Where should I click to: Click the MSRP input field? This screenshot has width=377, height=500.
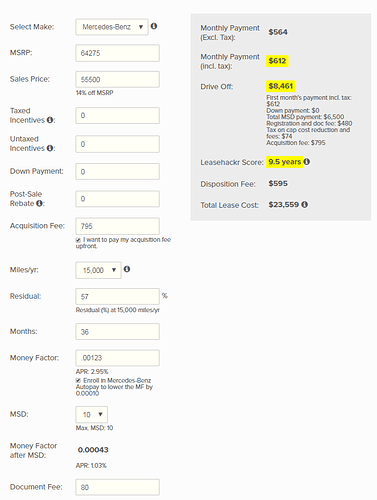click(117, 53)
